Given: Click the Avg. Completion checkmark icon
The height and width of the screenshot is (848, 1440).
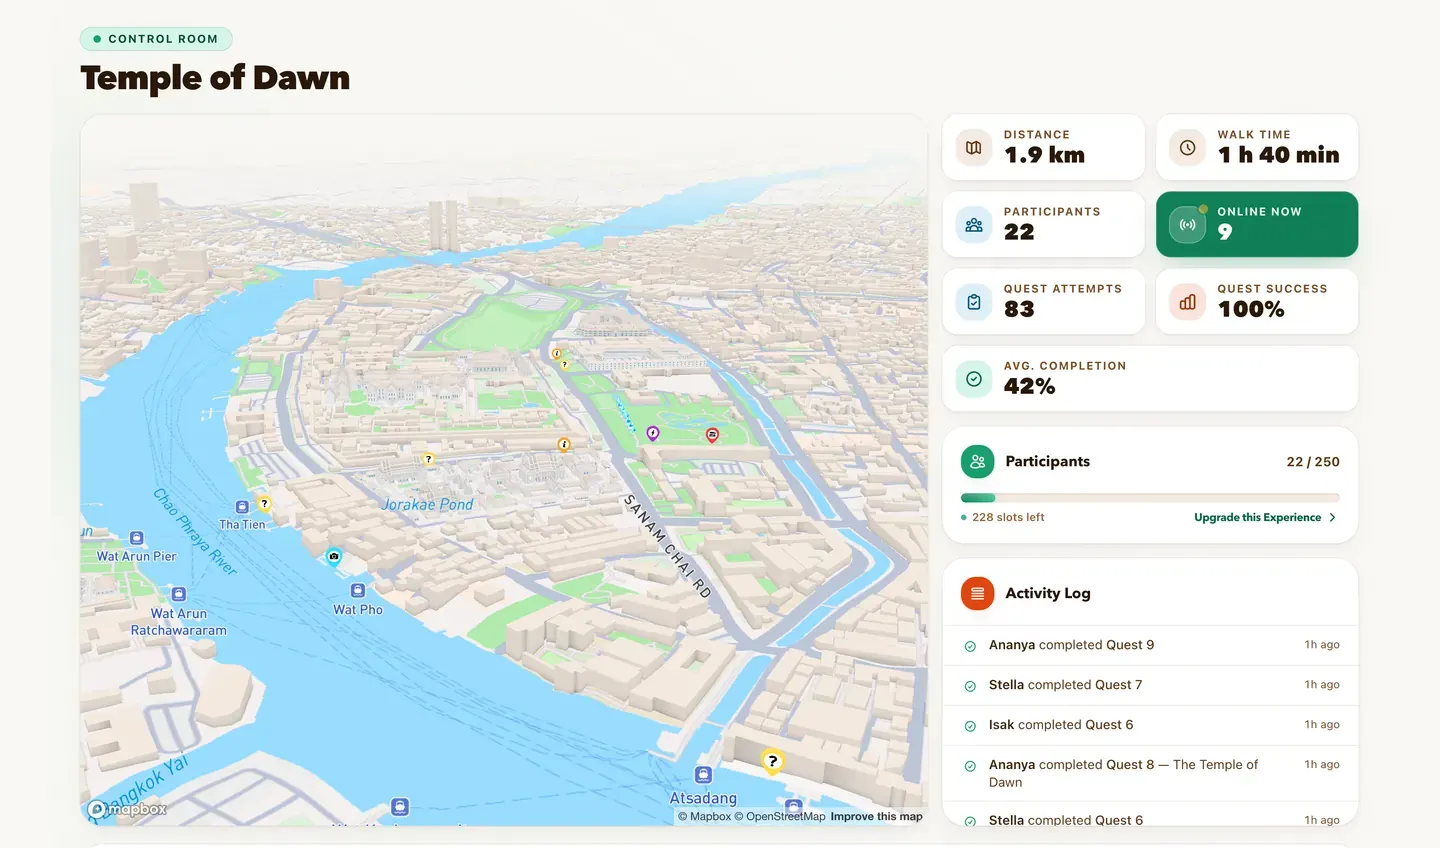Looking at the screenshot, I should click(974, 379).
